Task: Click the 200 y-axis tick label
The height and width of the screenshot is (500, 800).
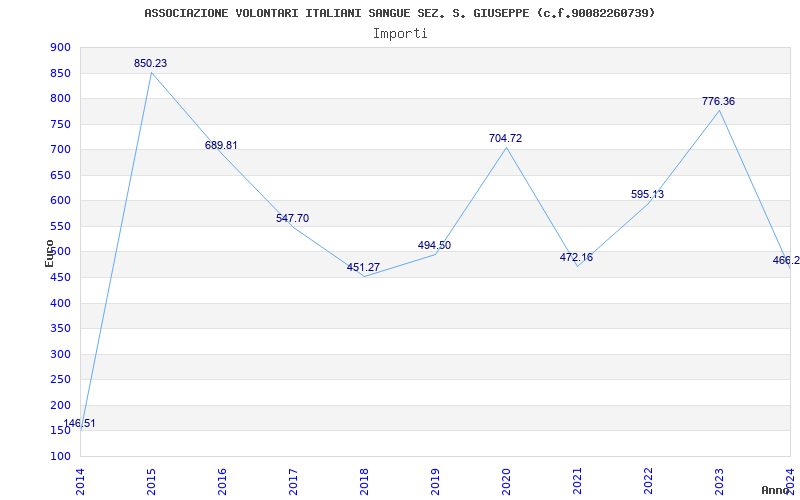Action: point(60,405)
